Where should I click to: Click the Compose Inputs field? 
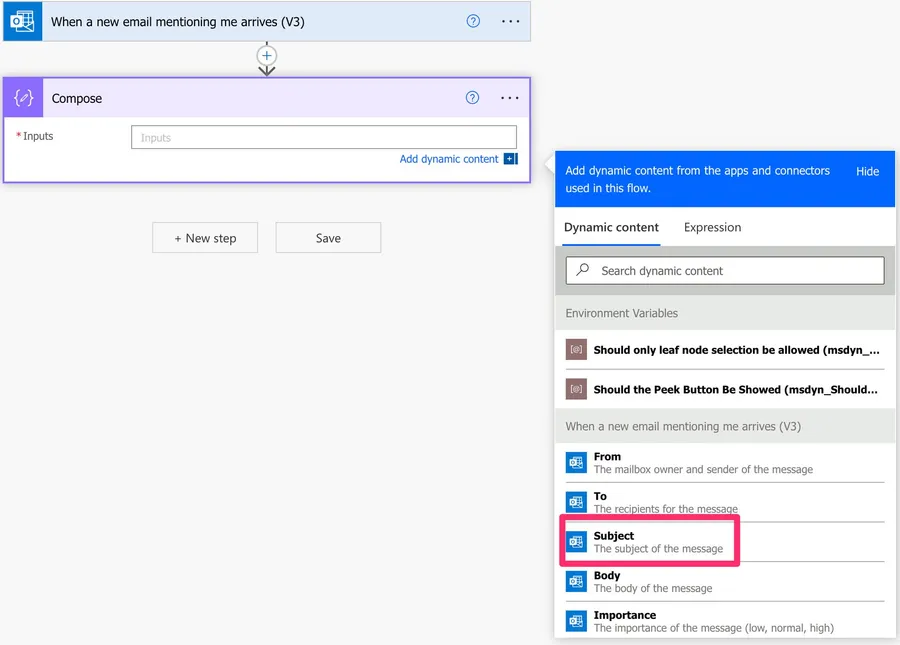[x=323, y=138]
